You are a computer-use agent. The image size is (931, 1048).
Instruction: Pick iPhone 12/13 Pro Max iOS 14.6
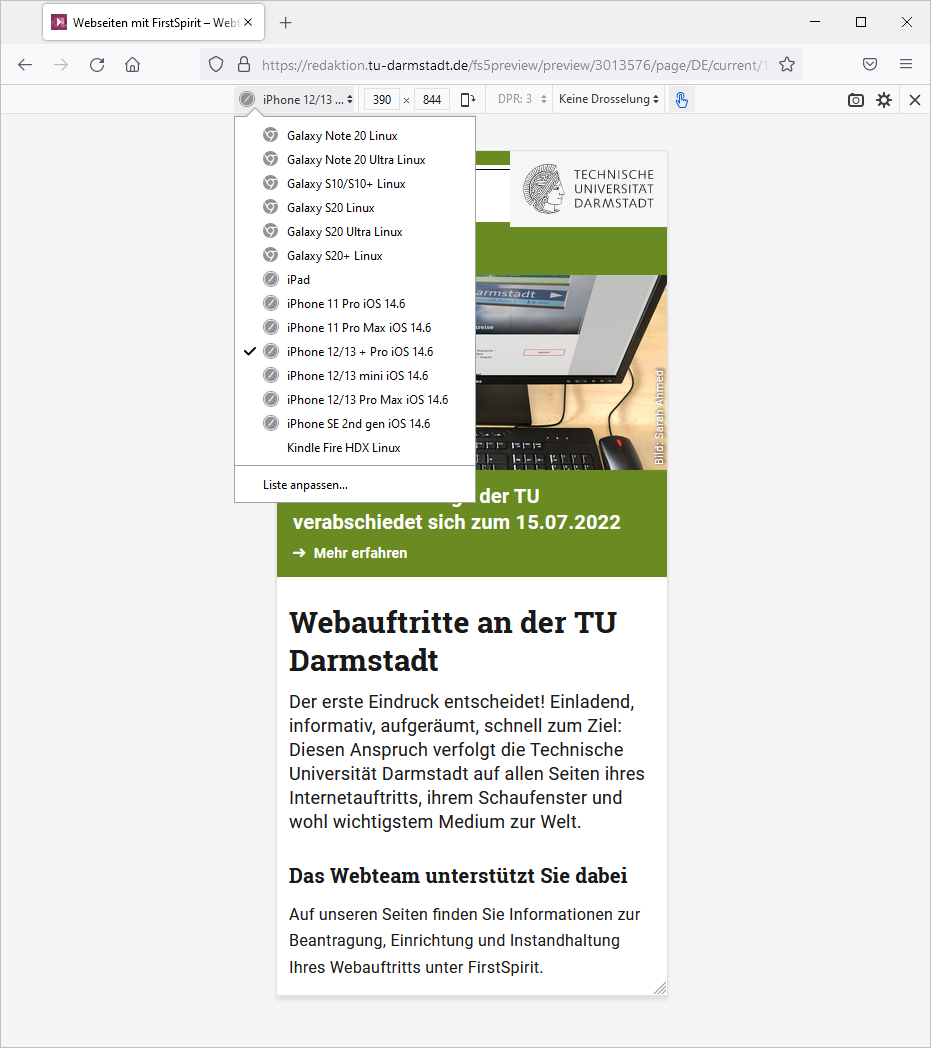tap(355, 400)
